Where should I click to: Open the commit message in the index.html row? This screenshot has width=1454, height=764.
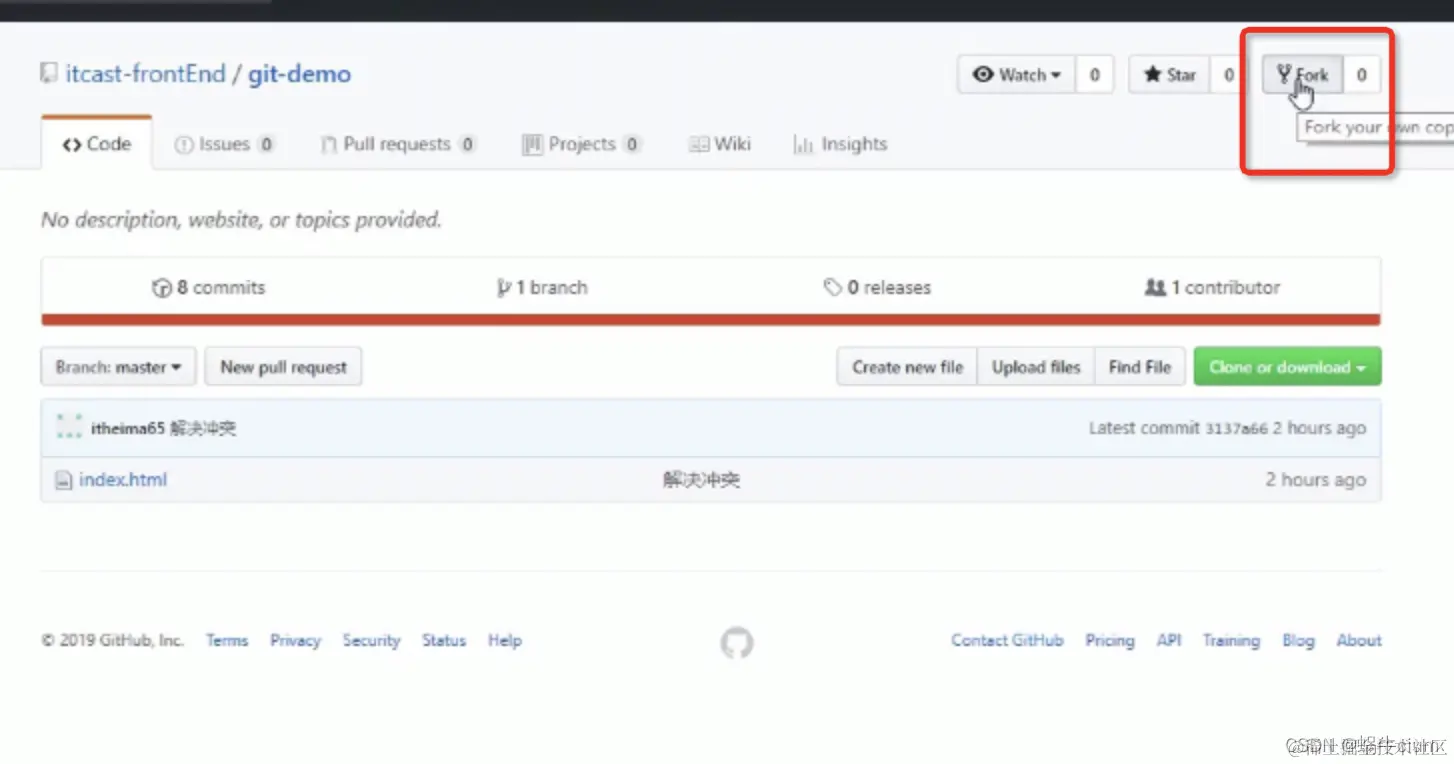[x=701, y=480]
